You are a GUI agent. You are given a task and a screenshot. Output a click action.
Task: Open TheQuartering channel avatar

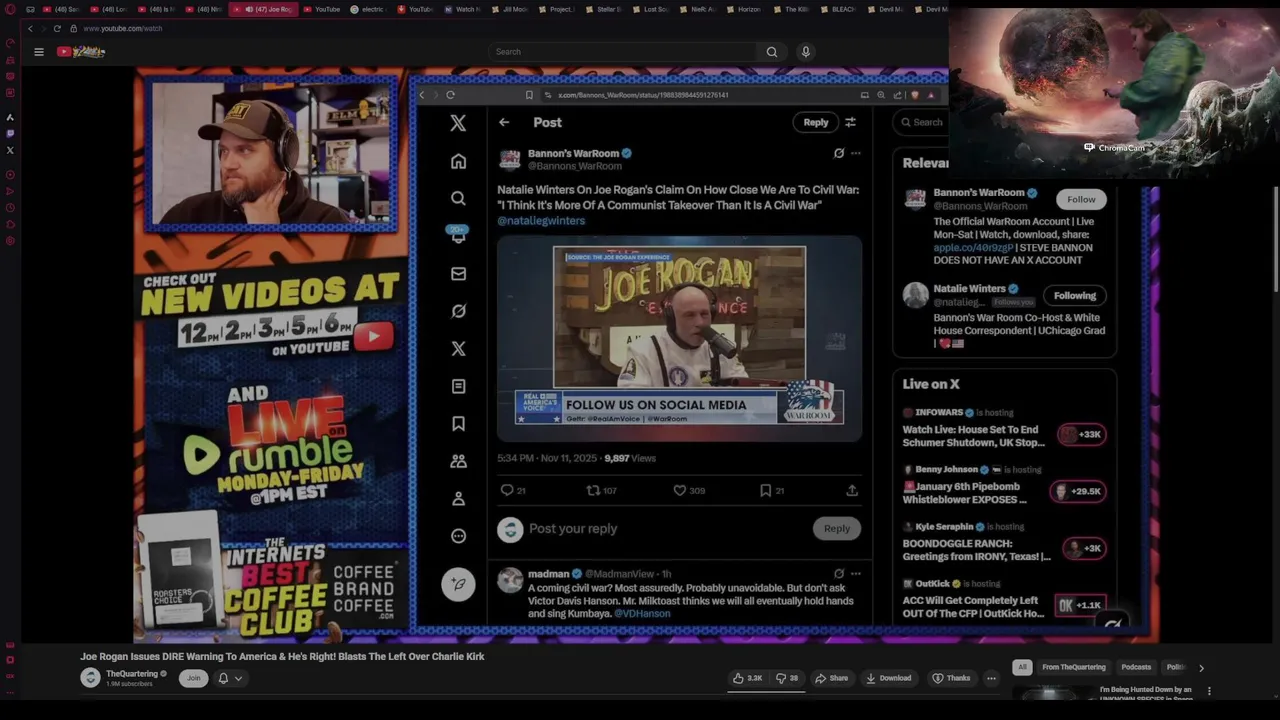pyautogui.click(x=90, y=678)
